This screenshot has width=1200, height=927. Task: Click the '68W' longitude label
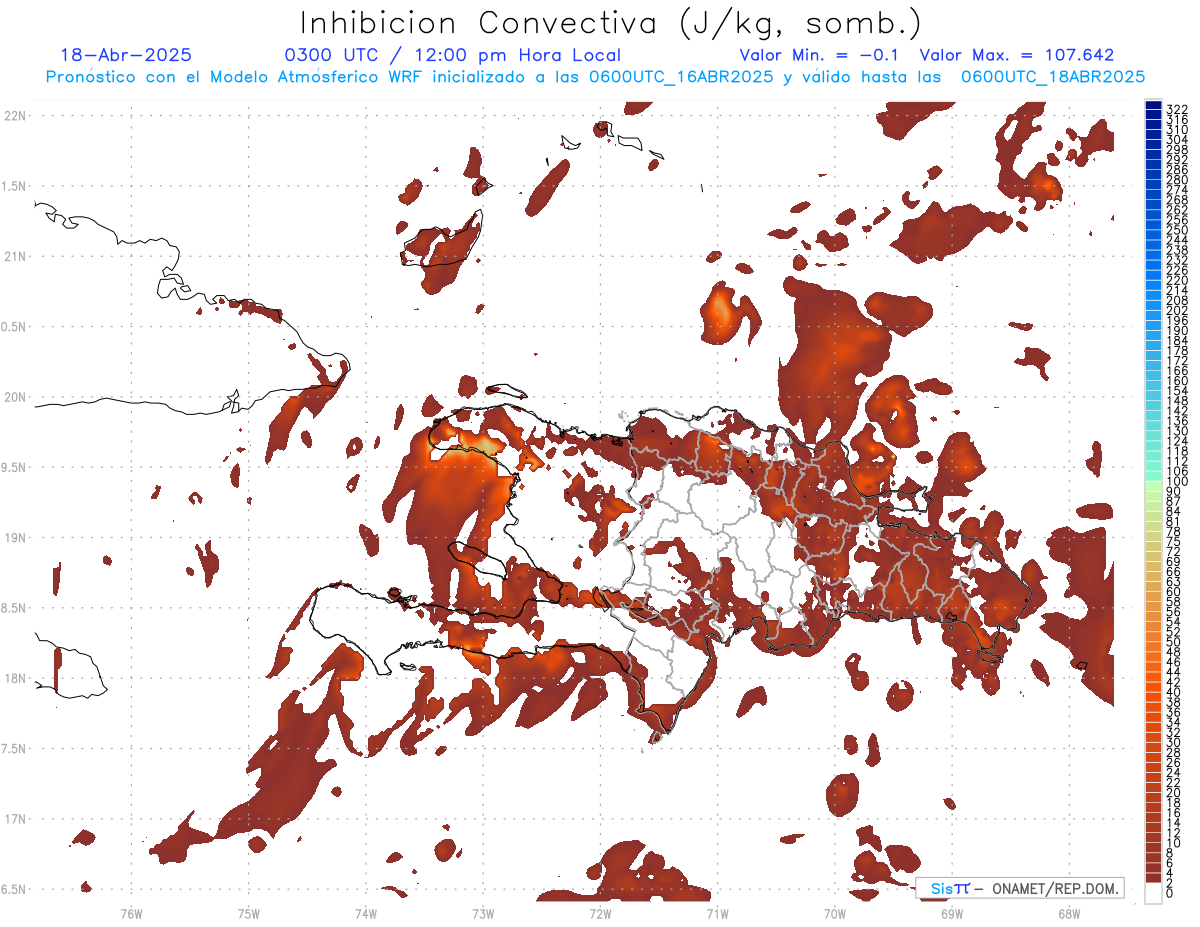[1068, 913]
